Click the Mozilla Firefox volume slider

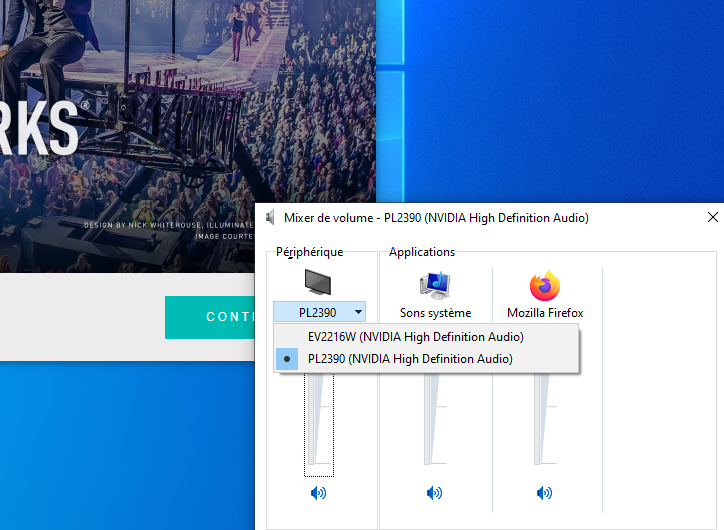pos(544,419)
